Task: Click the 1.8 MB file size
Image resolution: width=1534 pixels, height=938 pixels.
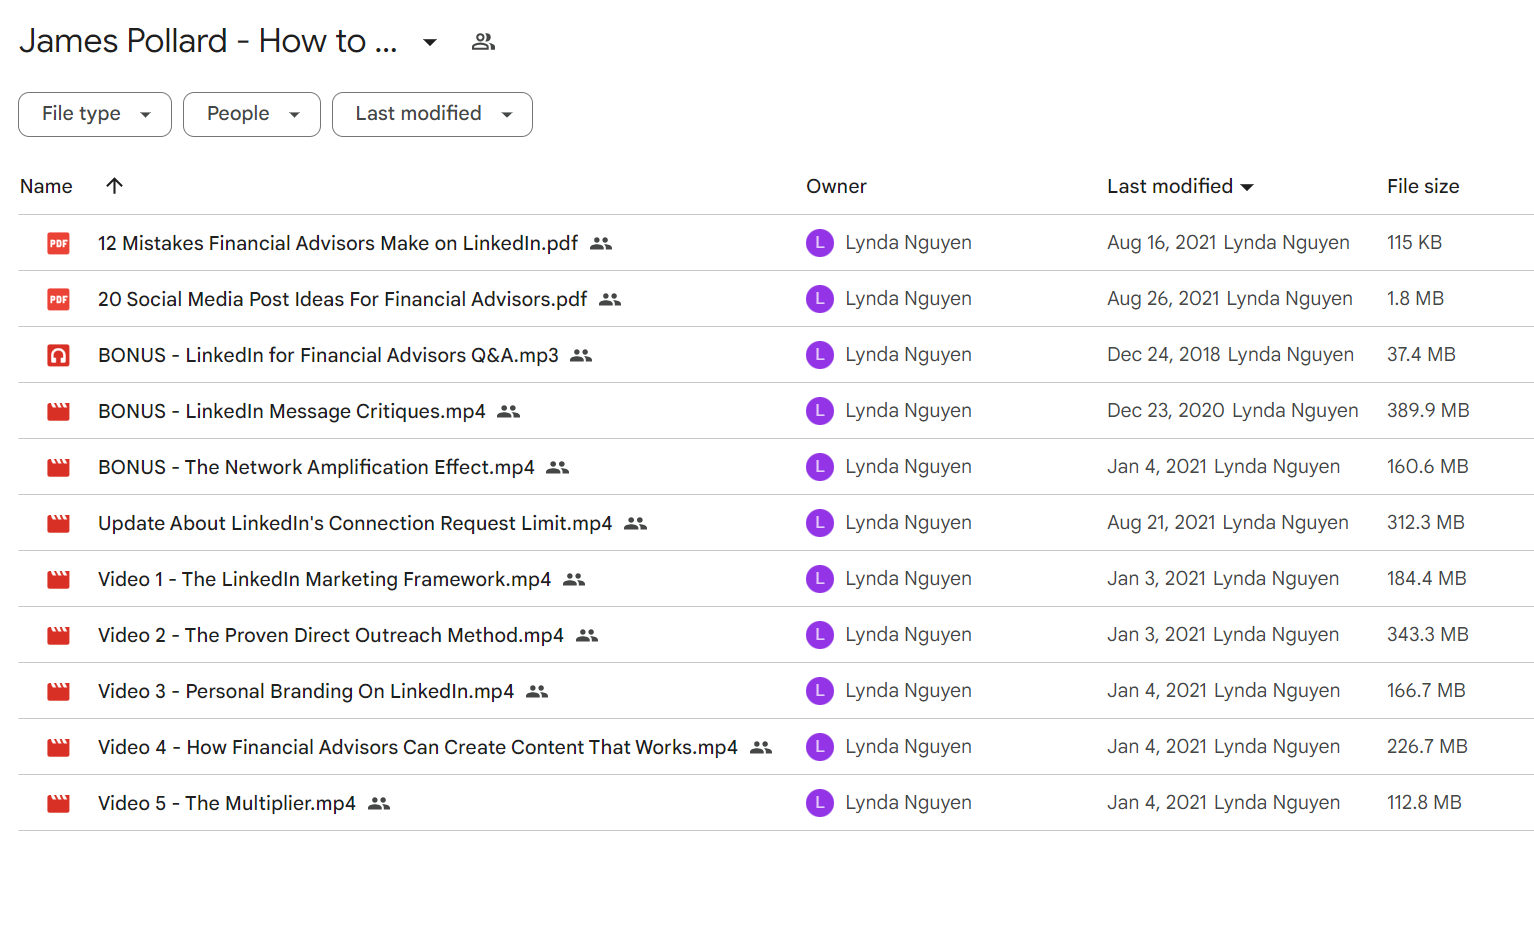Action: tap(1415, 299)
